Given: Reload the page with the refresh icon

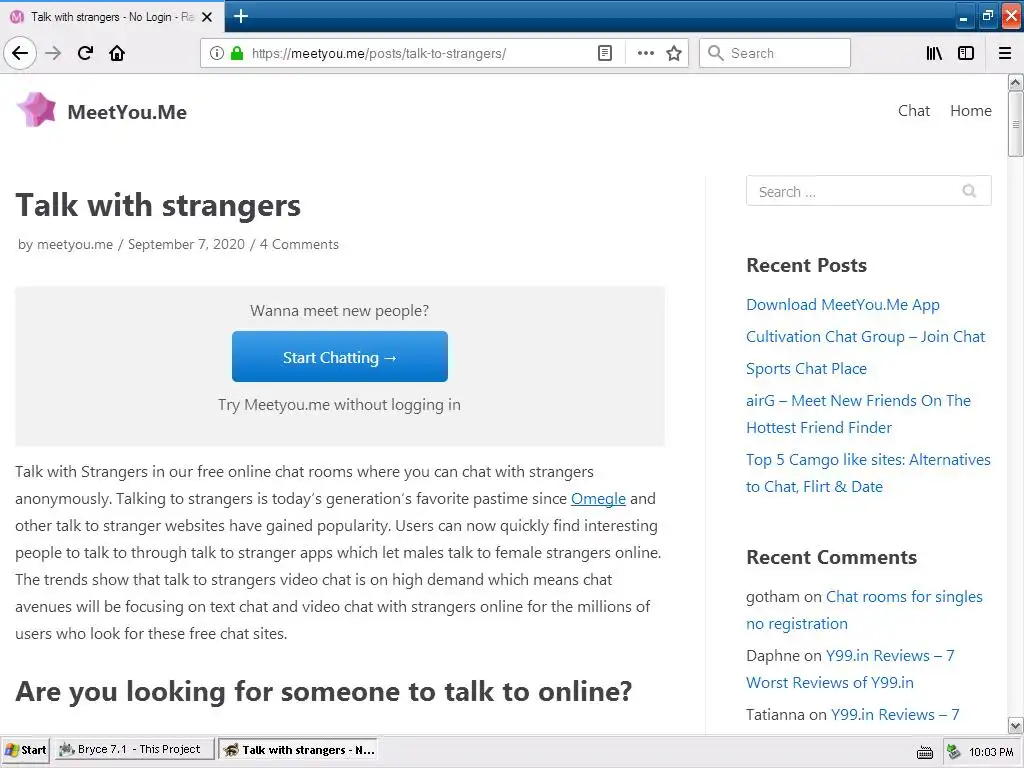Looking at the screenshot, I should click(x=85, y=54).
